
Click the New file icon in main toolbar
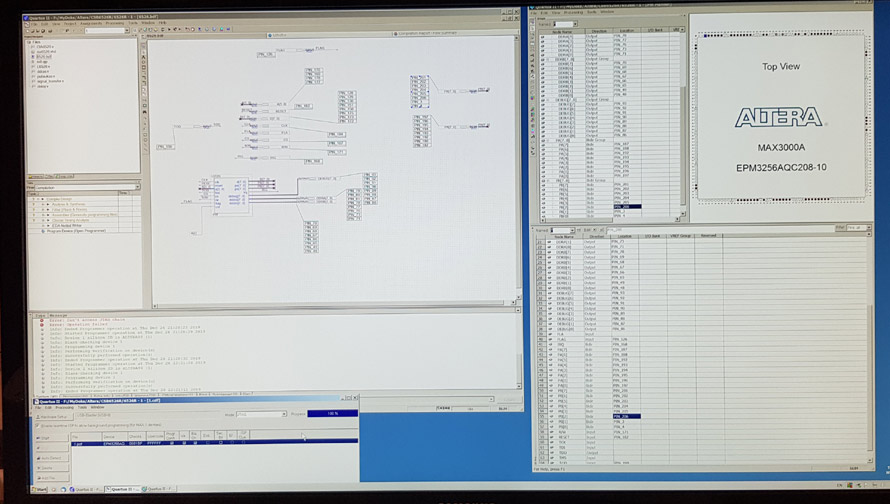point(27,31)
